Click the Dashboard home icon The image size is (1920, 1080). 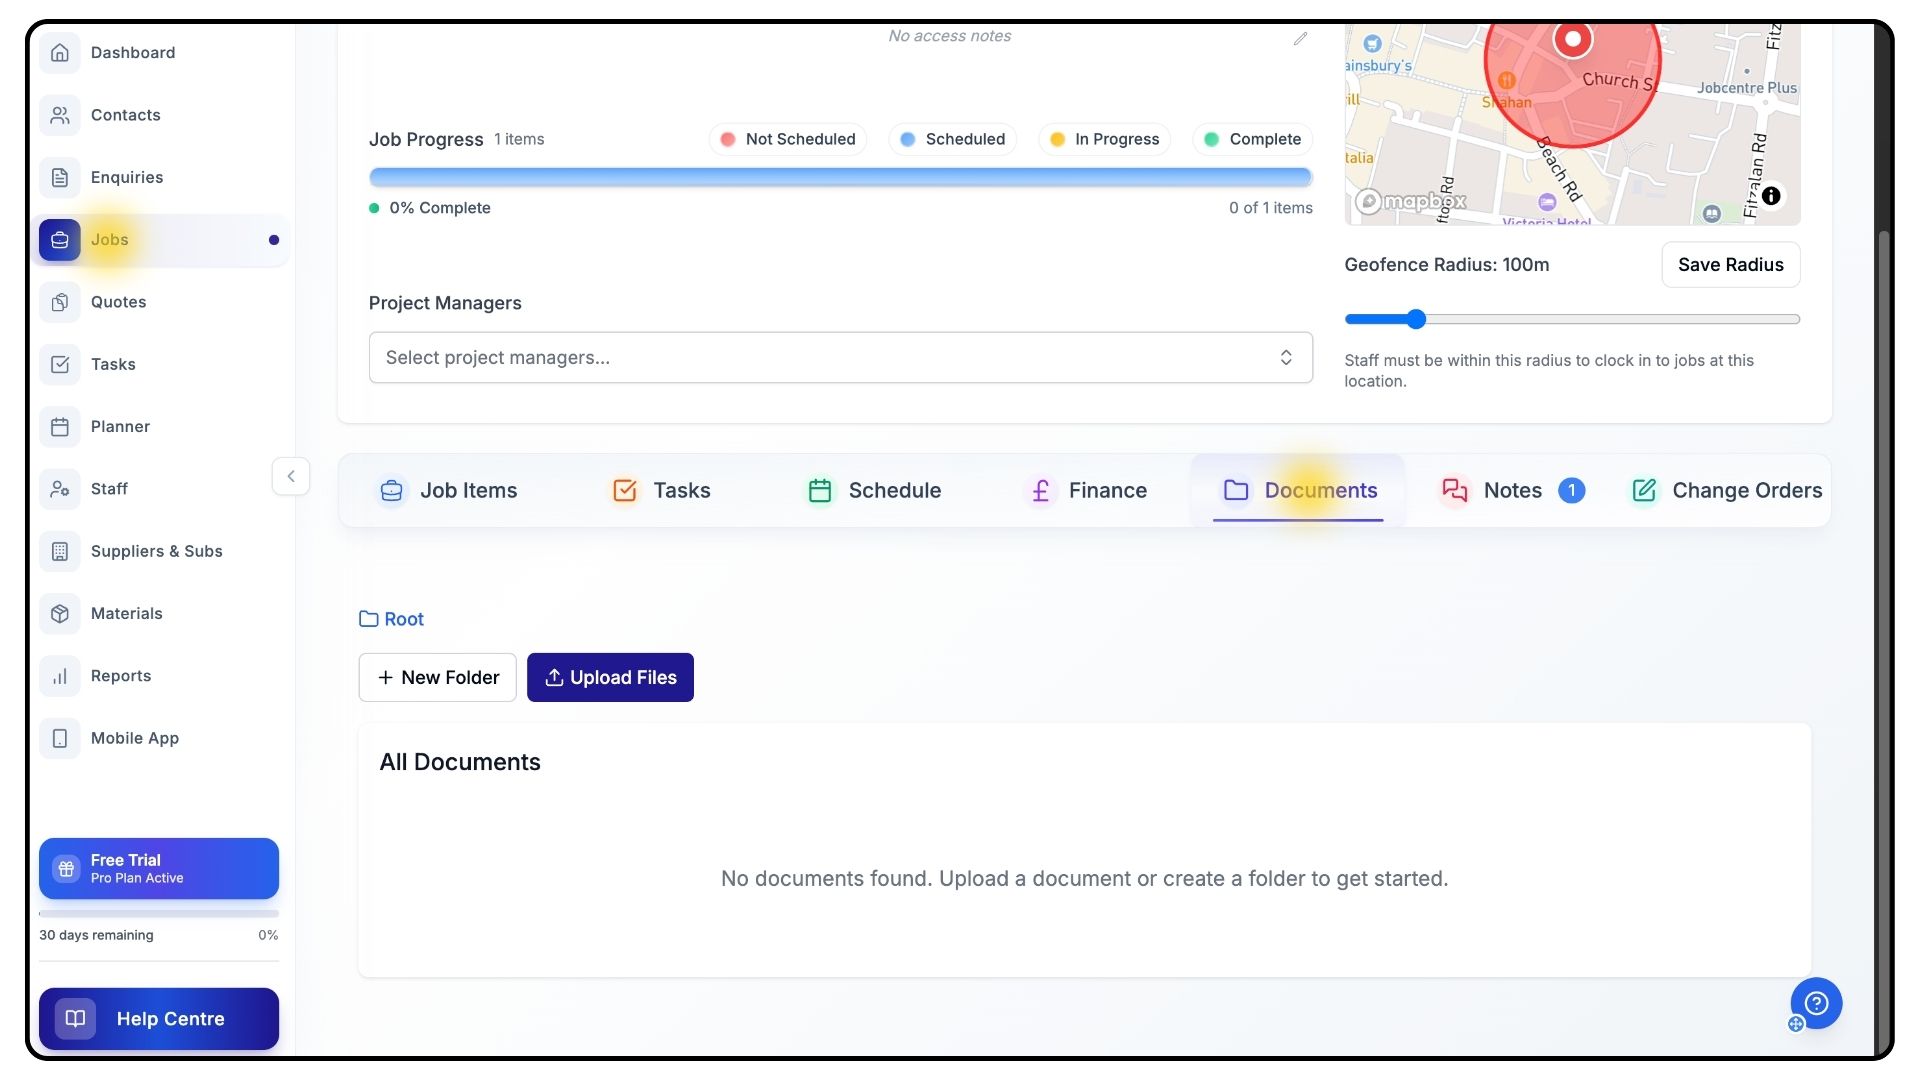pyautogui.click(x=60, y=53)
